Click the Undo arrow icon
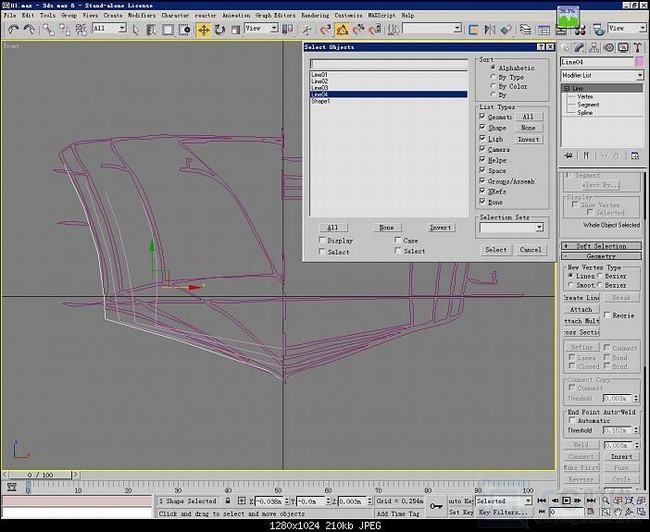Screen dimensions: 650x532 point(13,29)
